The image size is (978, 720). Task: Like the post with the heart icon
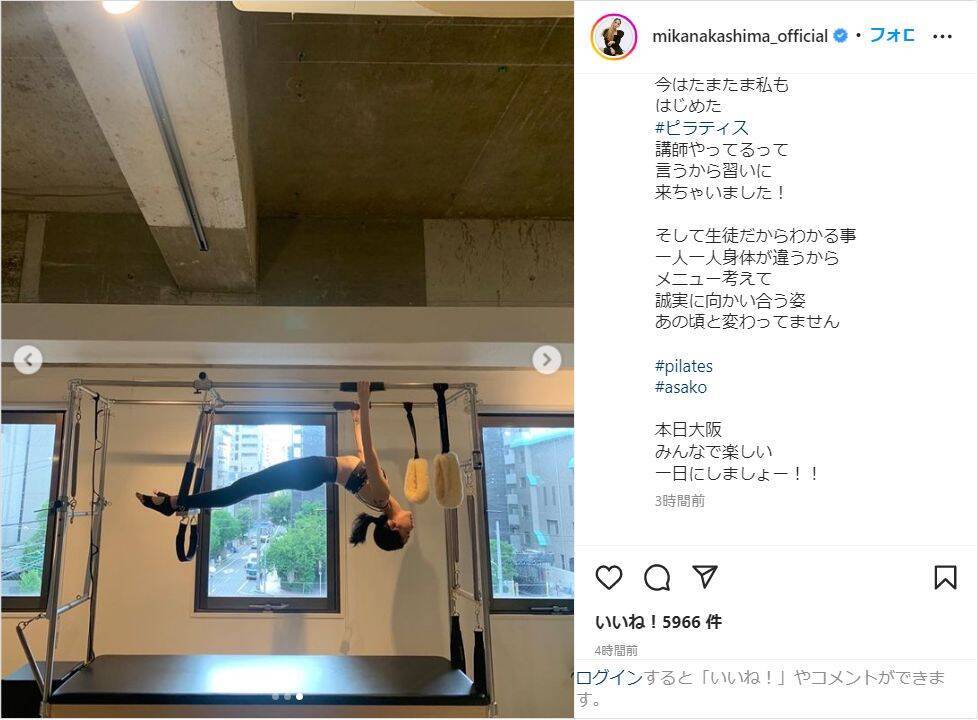(609, 577)
